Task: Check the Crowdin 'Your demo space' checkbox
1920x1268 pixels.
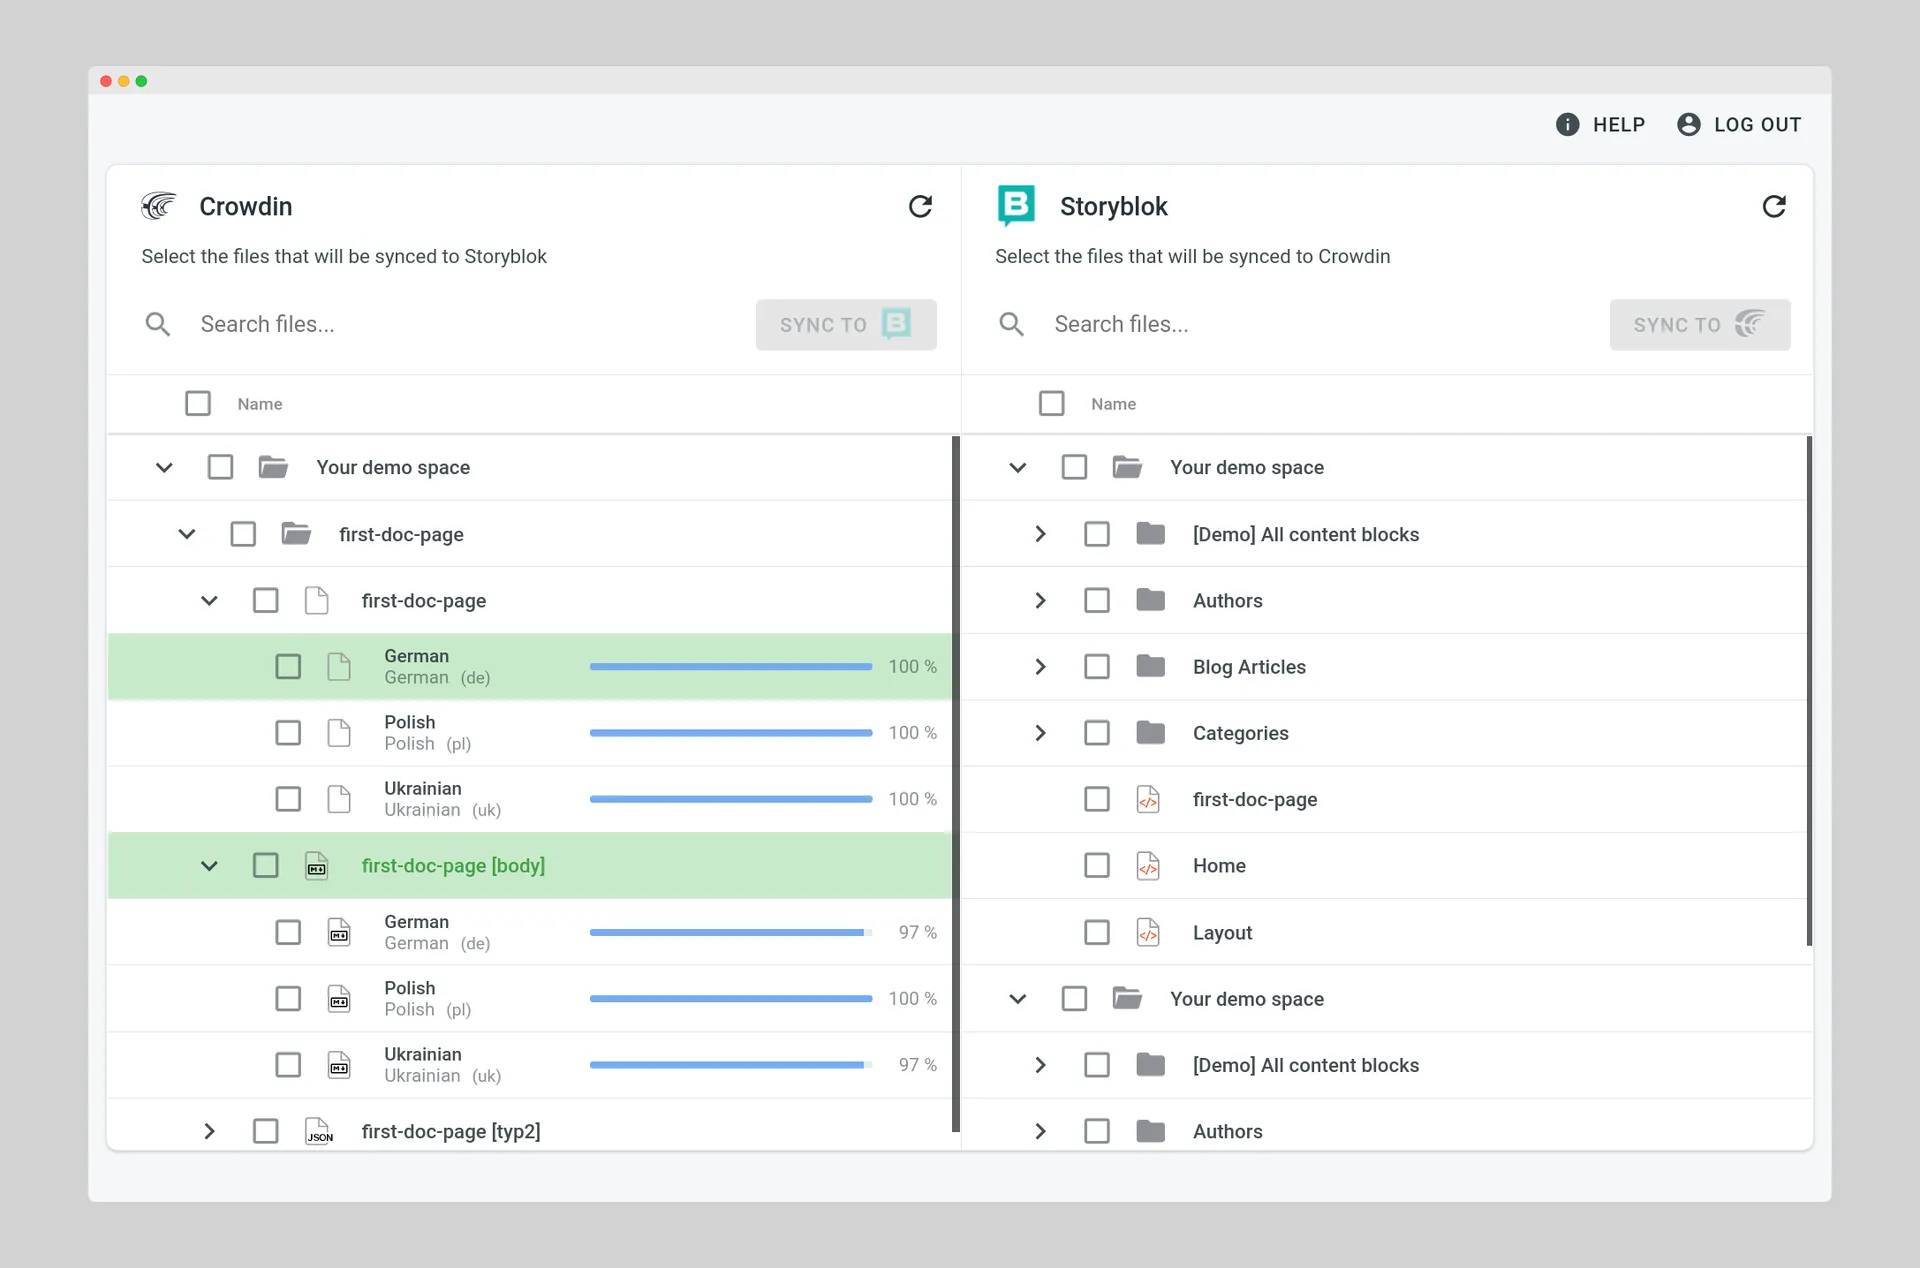Action: 220,467
